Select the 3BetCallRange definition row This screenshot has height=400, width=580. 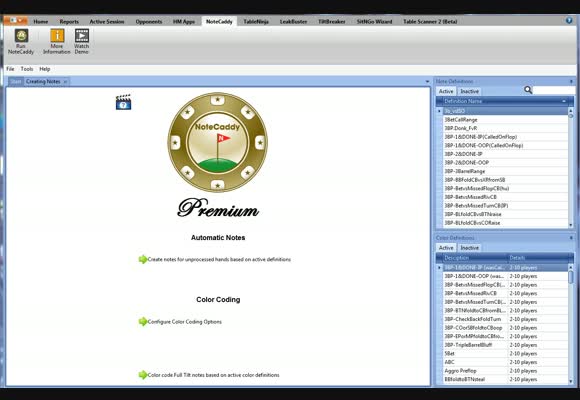(505, 120)
